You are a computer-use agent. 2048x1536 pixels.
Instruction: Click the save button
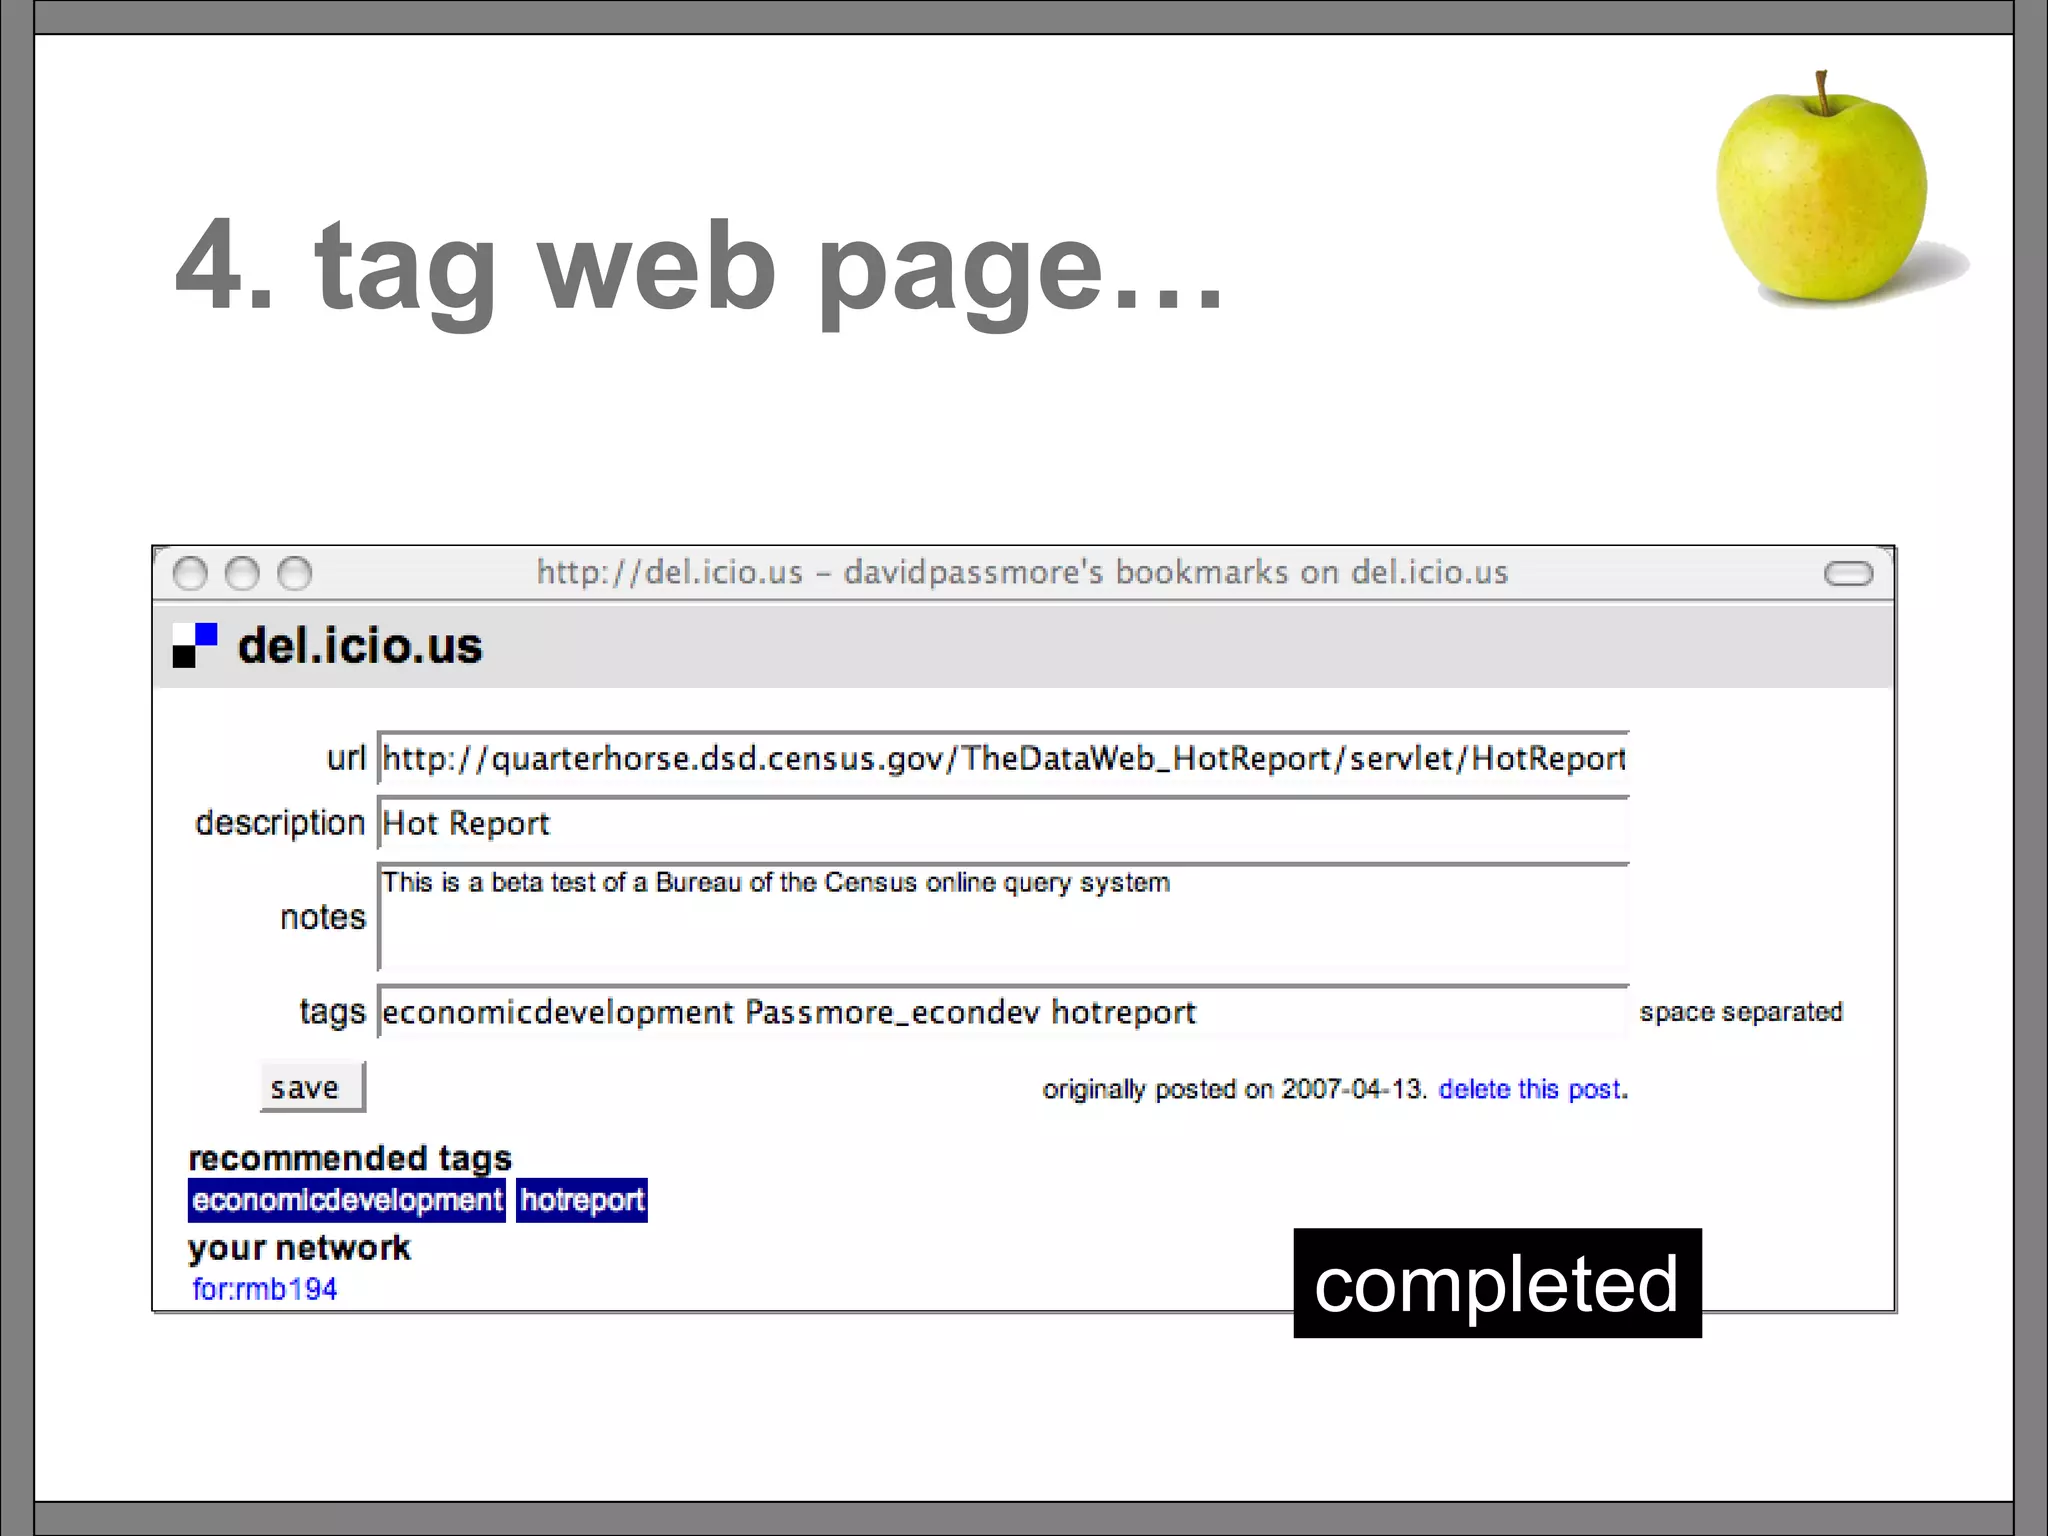coord(312,1087)
